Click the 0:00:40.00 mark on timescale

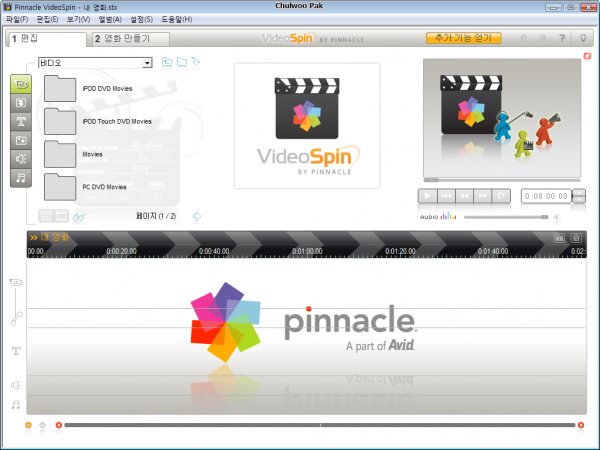(214, 251)
